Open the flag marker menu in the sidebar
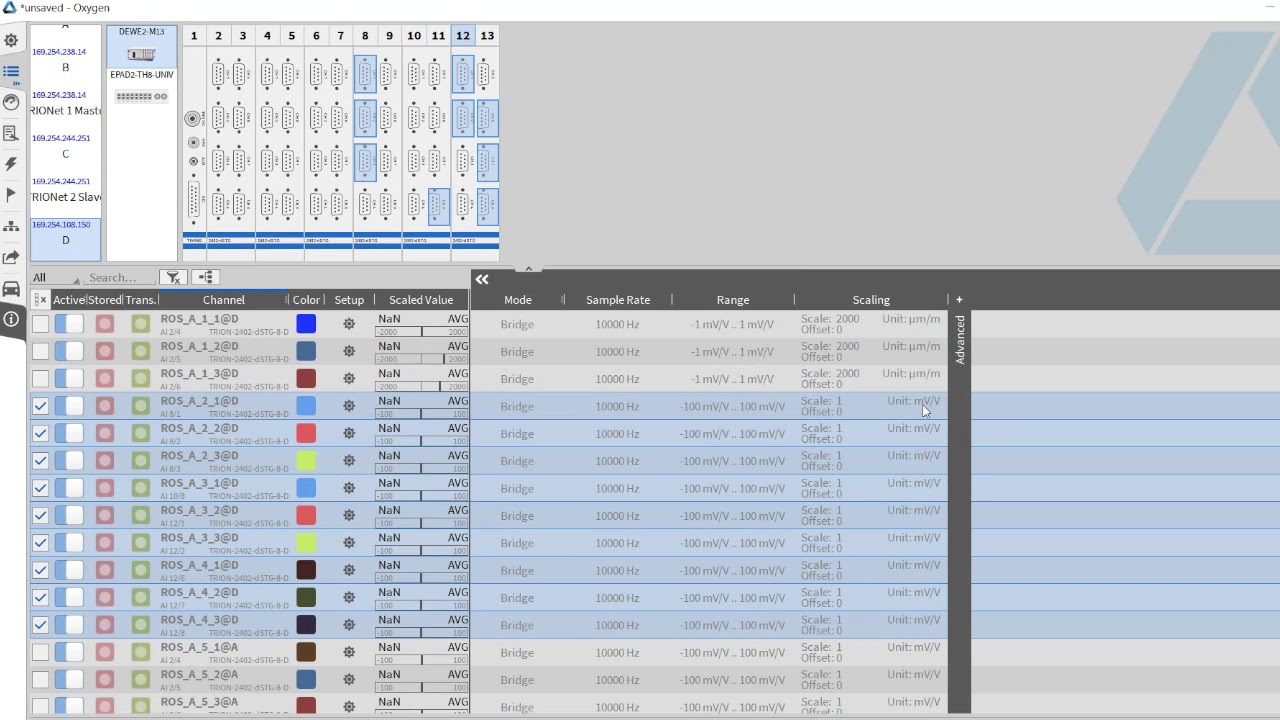Viewport: 1280px width, 720px height. 11,195
